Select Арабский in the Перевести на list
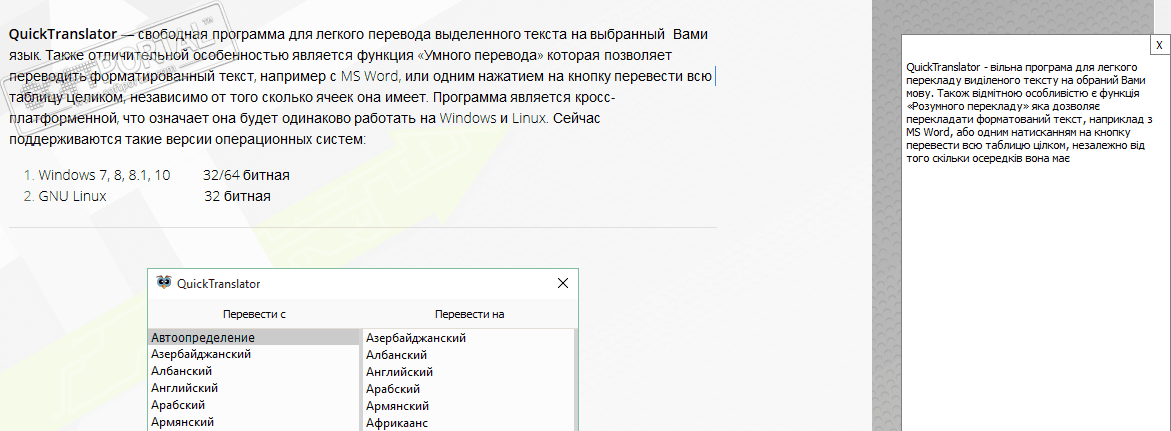This screenshot has height=431, width=1171. point(468,389)
